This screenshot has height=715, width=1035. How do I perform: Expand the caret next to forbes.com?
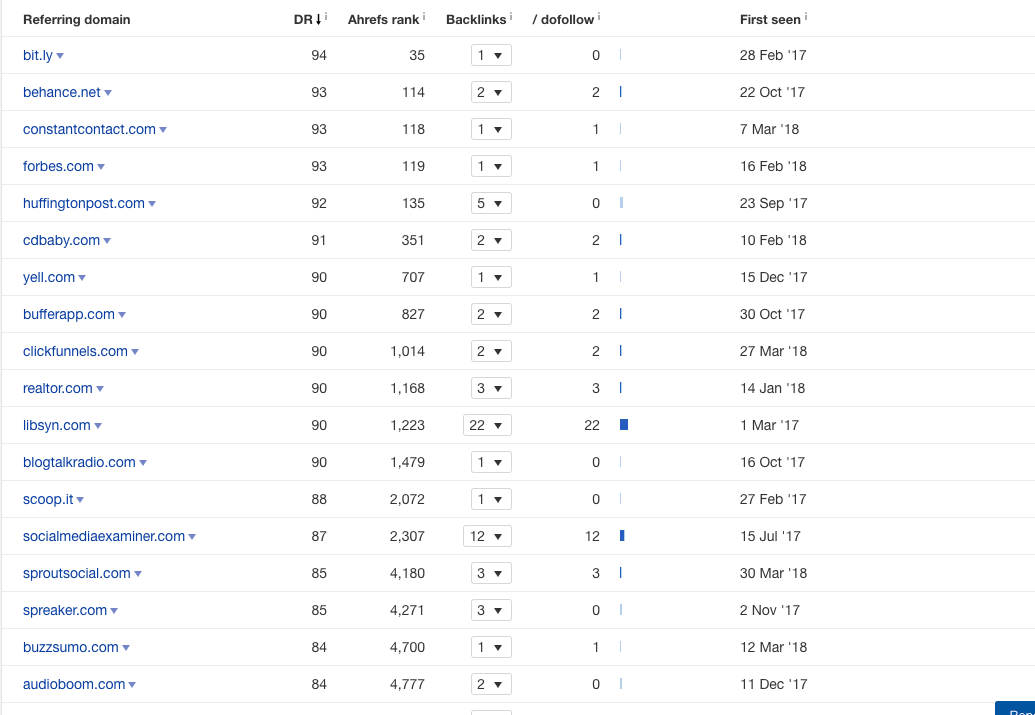pyautogui.click(x=102, y=167)
